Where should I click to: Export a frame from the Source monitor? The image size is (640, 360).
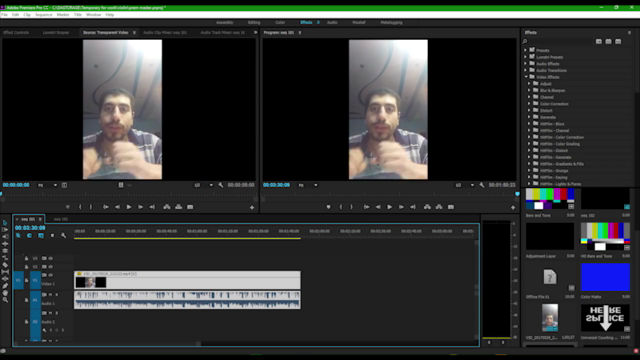click(190, 207)
